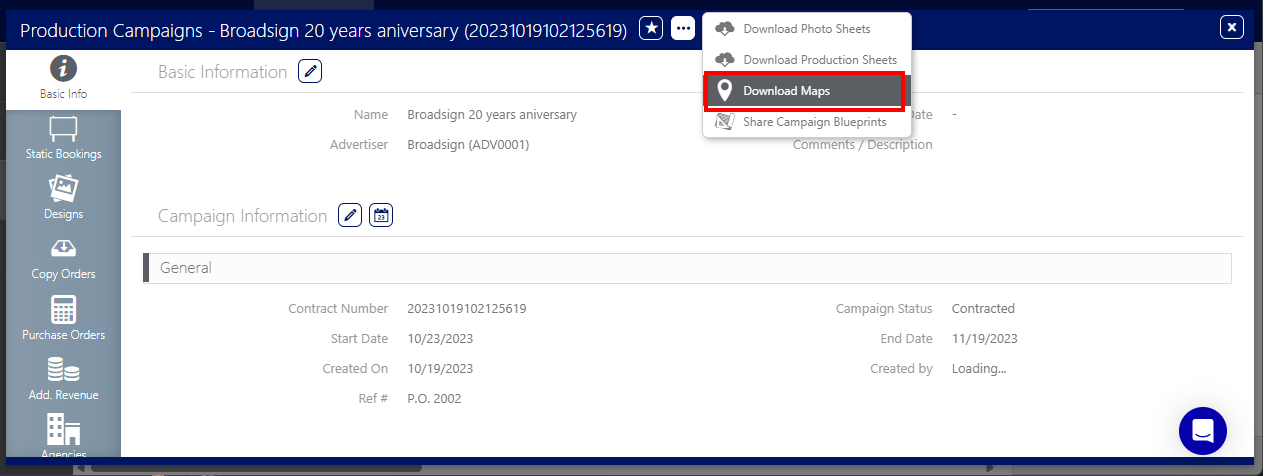Viewport: 1263px width, 476px height.
Task: Click the calendar icon beside Campaign Information
Action: [x=381, y=215]
